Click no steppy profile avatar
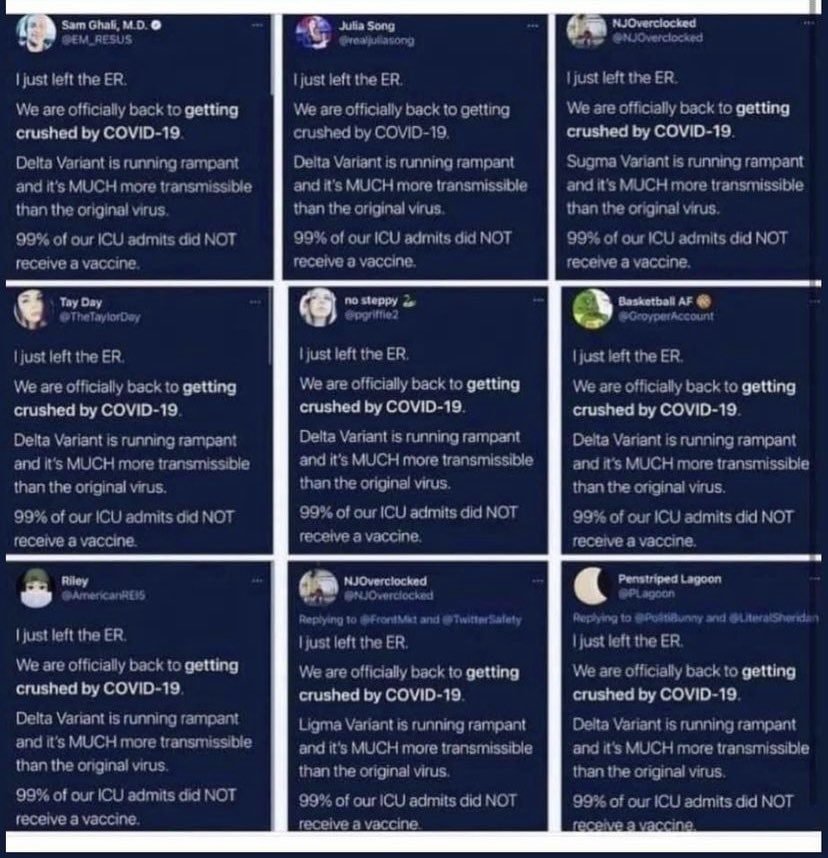 pyautogui.click(x=318, y=308)
